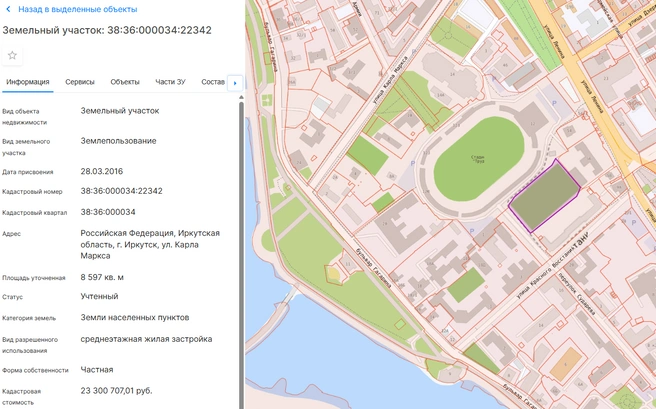The image size is (656, 409).
Task: Click the info panel vertical scrollbar
Action: [x=241, y=255]
